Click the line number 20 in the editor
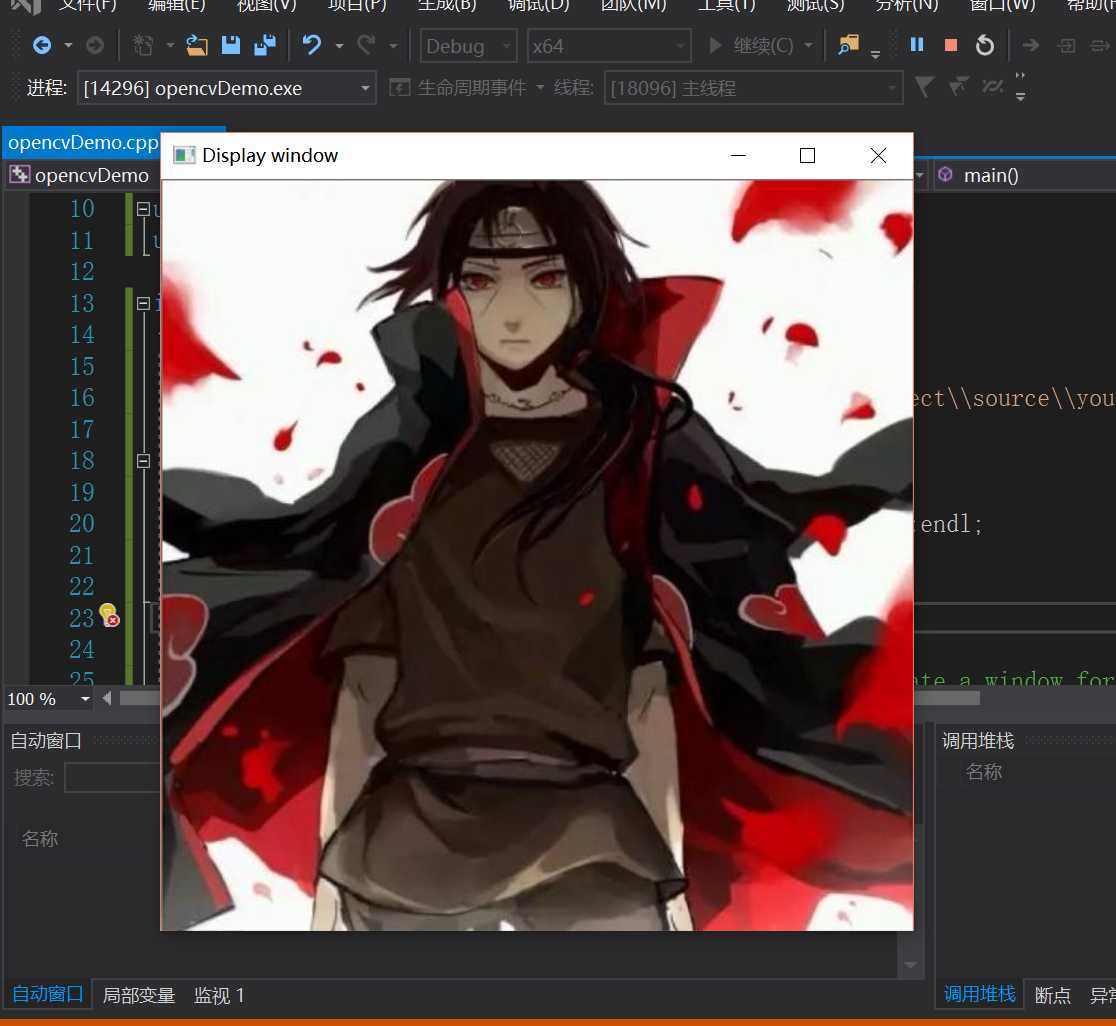The width and height of the screenshot is (1116, 1026). click(x=82, y=524)
